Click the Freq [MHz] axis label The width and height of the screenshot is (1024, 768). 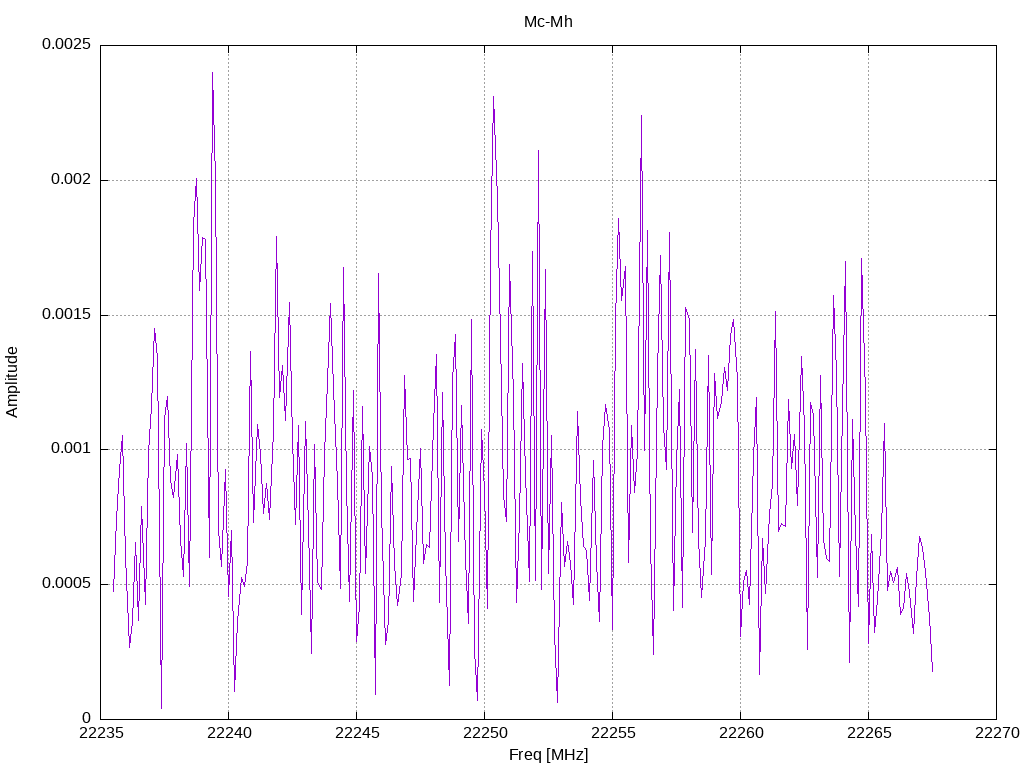click(x=548, y=754)
